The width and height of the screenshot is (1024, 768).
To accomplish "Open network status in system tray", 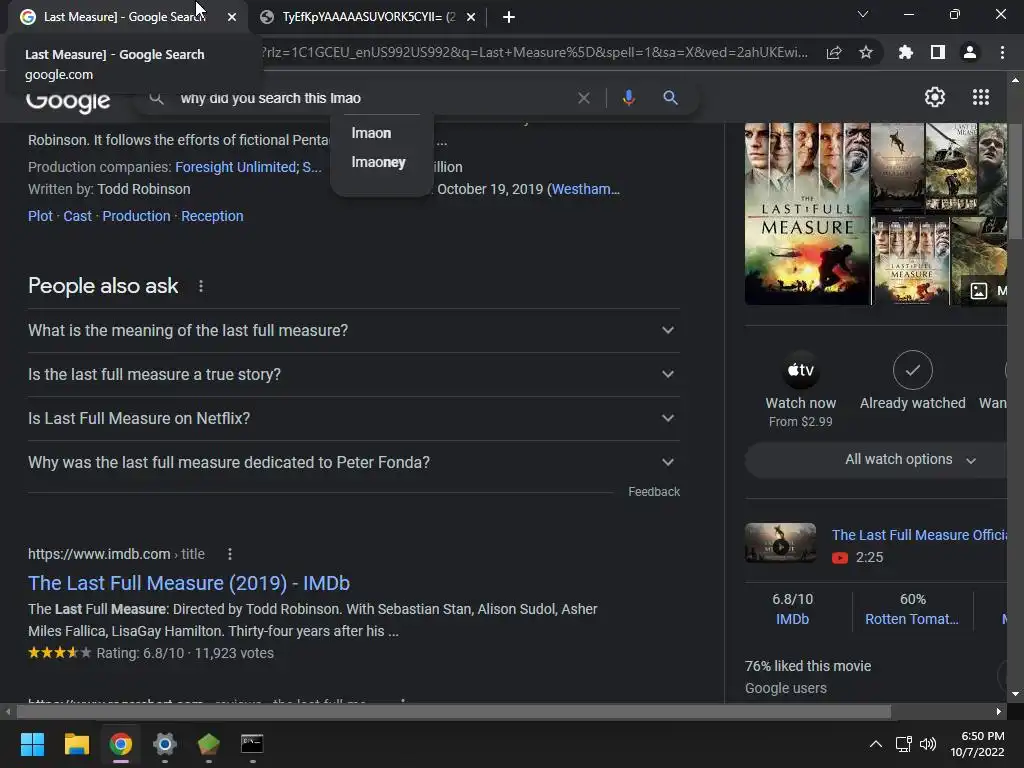I will pyautogui.click(x=903, y=744).
